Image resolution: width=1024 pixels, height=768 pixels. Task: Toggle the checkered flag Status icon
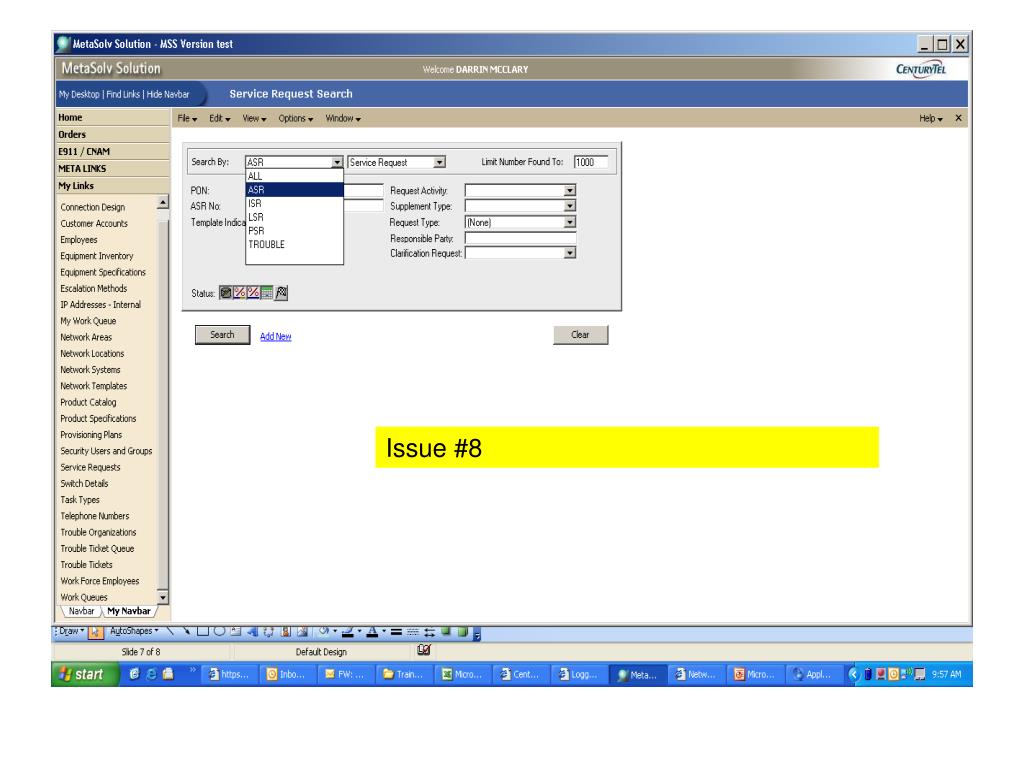click(281, 293)
